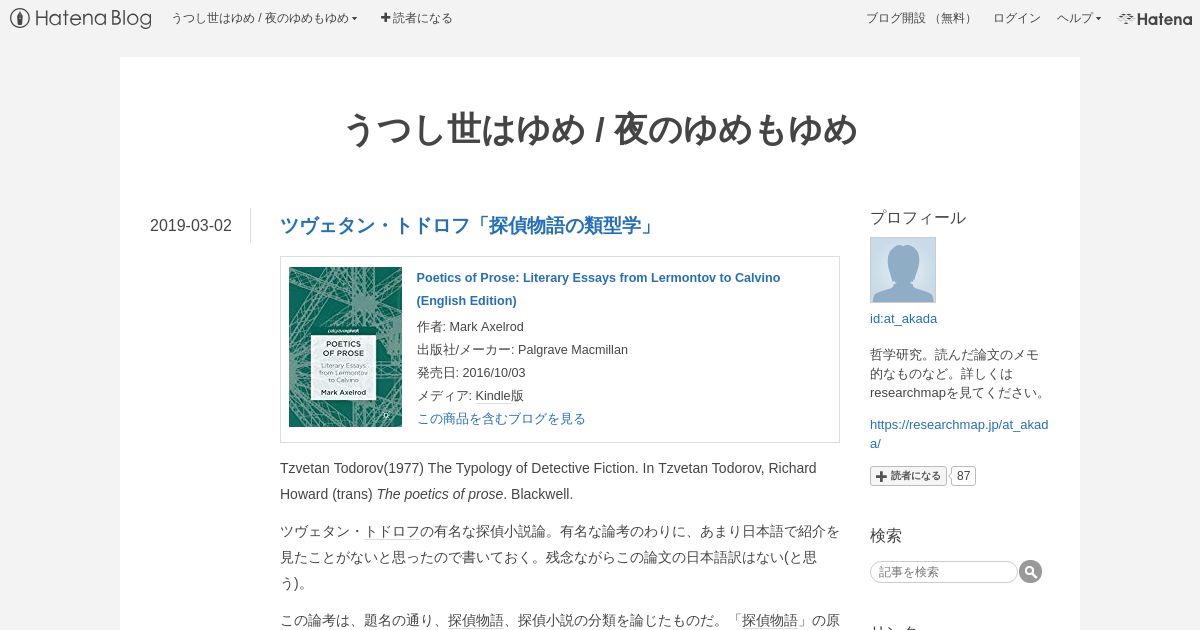Click the 検索 sidebar heading
Screen dimensions: 1200x630
886,536
